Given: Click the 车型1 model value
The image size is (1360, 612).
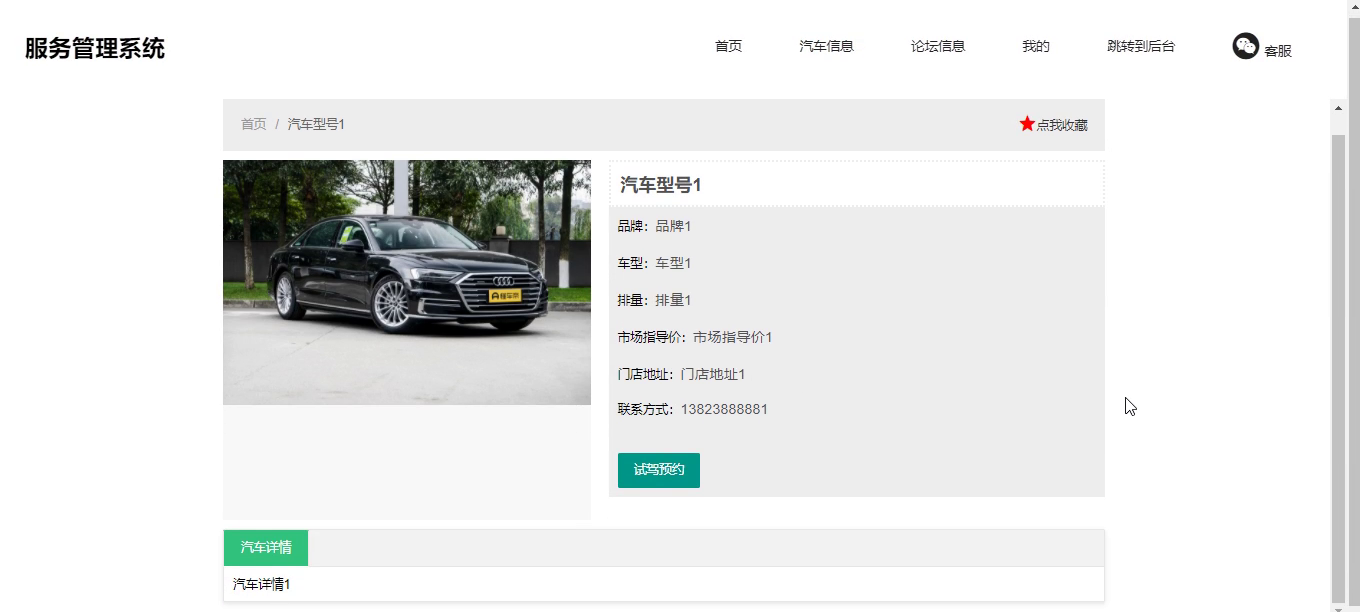Looking at the screenshot, I should point(673,263).
